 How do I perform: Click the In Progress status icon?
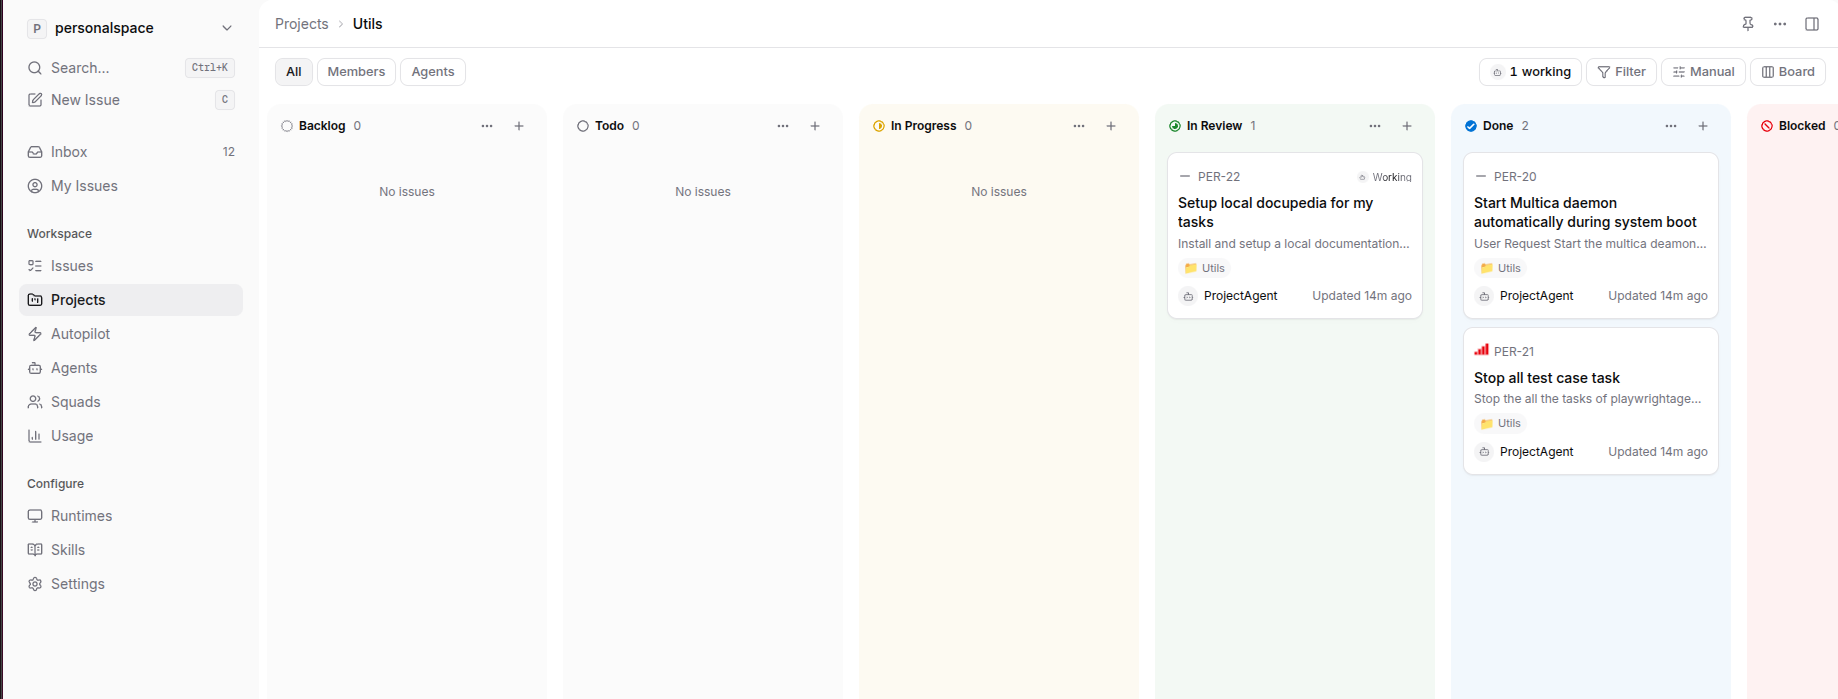tap(879, 126)
